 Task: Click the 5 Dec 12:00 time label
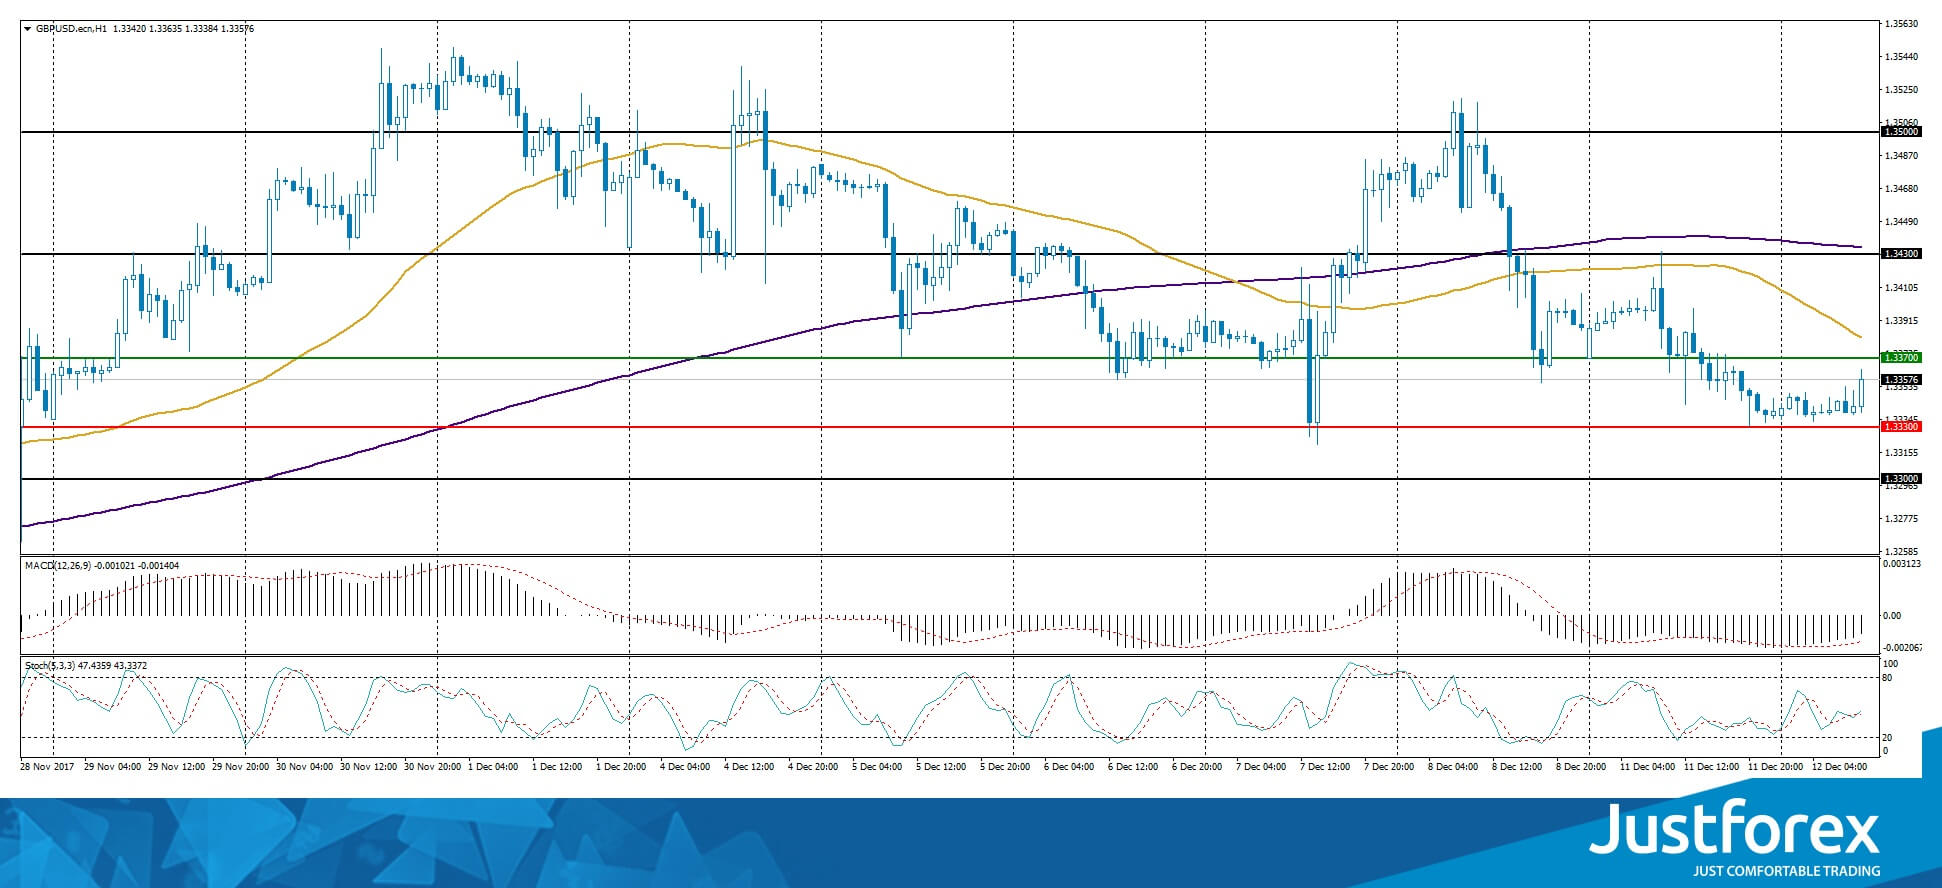tap(941, 767)
